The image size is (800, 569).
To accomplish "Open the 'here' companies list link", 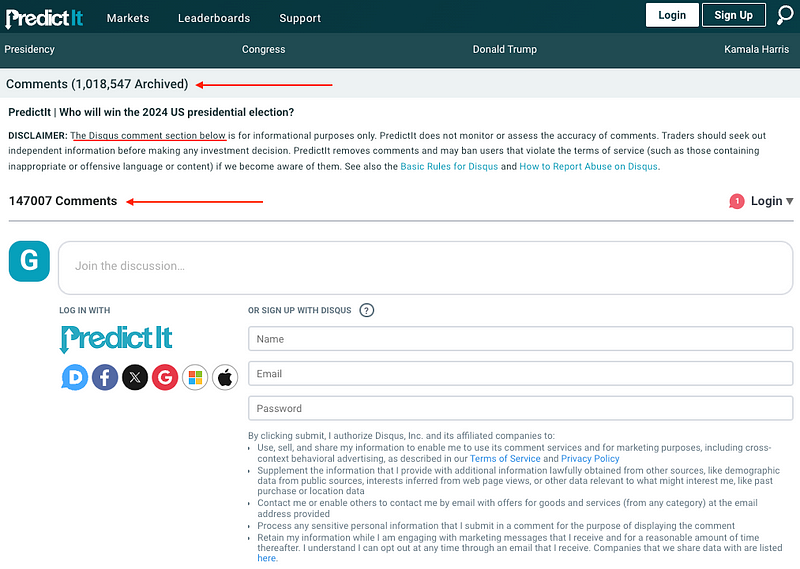I will point(267,558).
